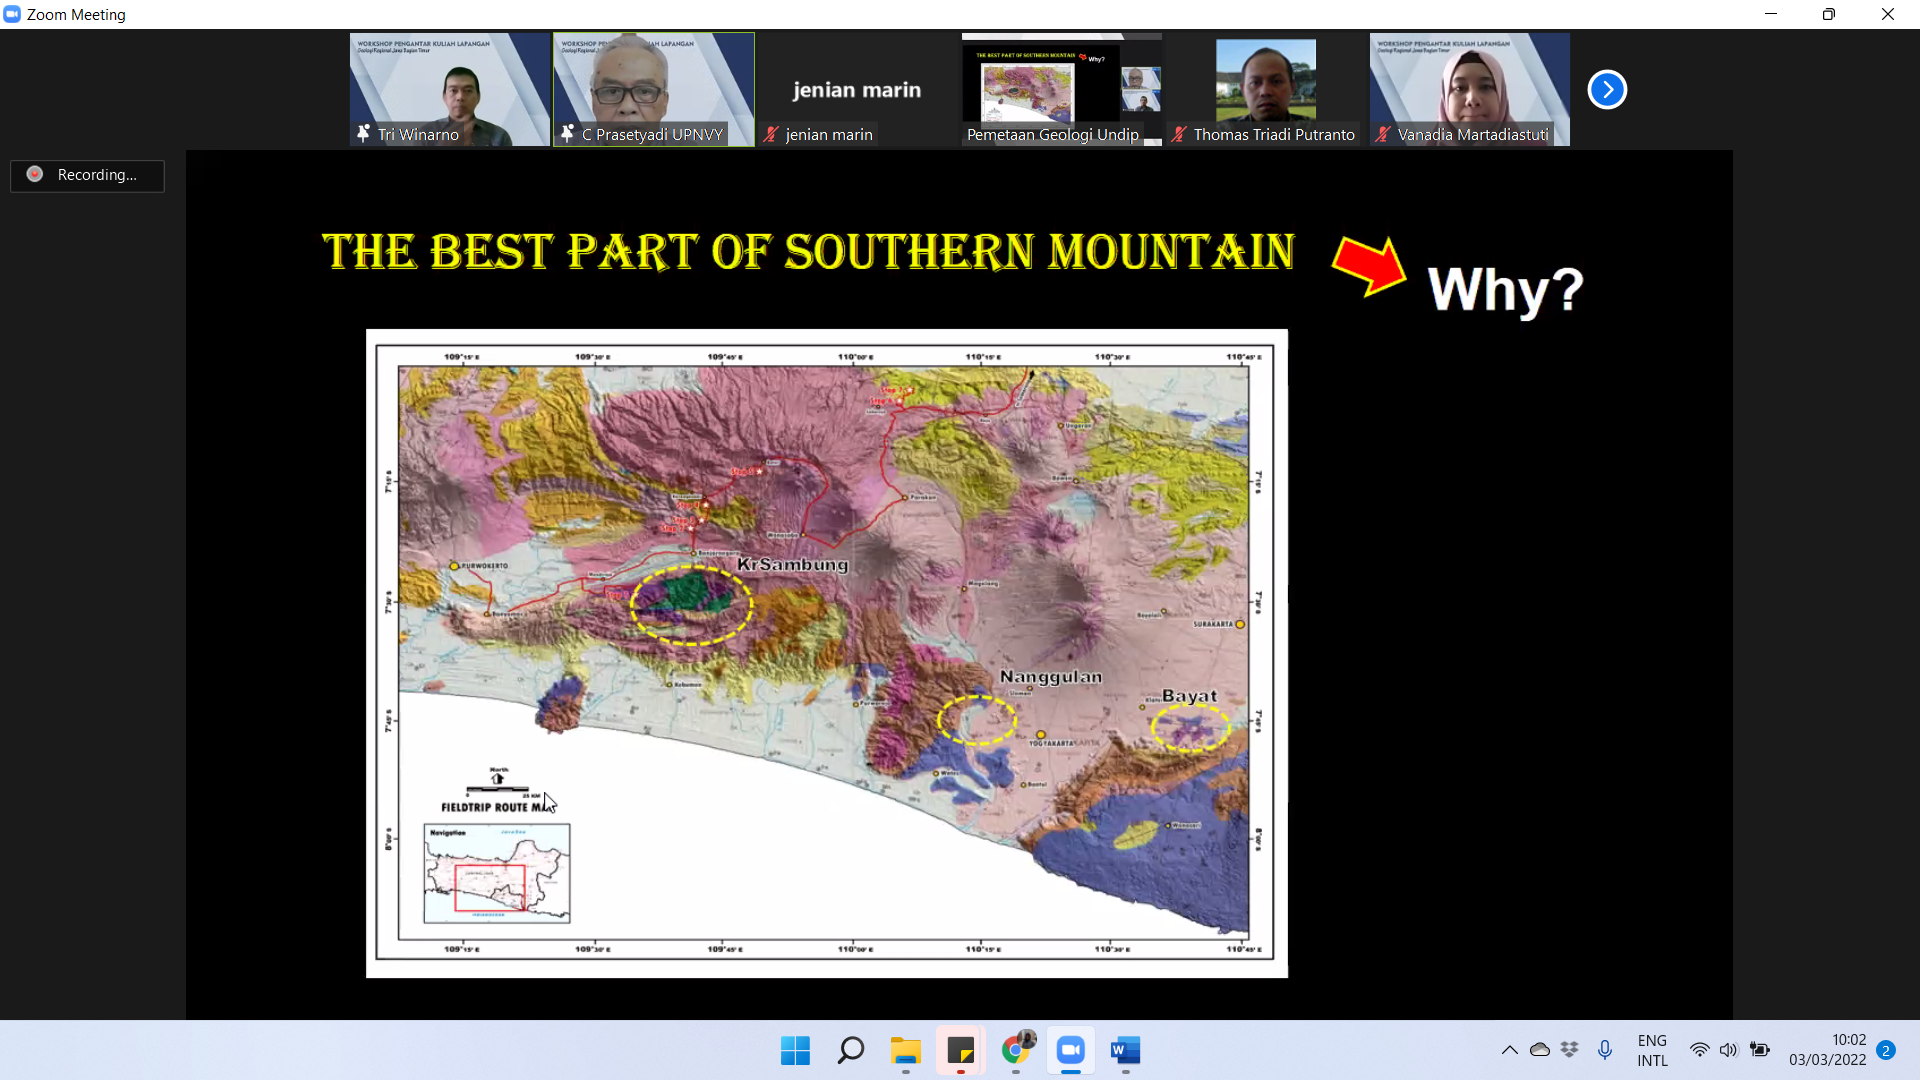Click jenian marin's muted microphone icon
The height and width of the screenshot is (1080, 1920).
(x=771, y=134)
